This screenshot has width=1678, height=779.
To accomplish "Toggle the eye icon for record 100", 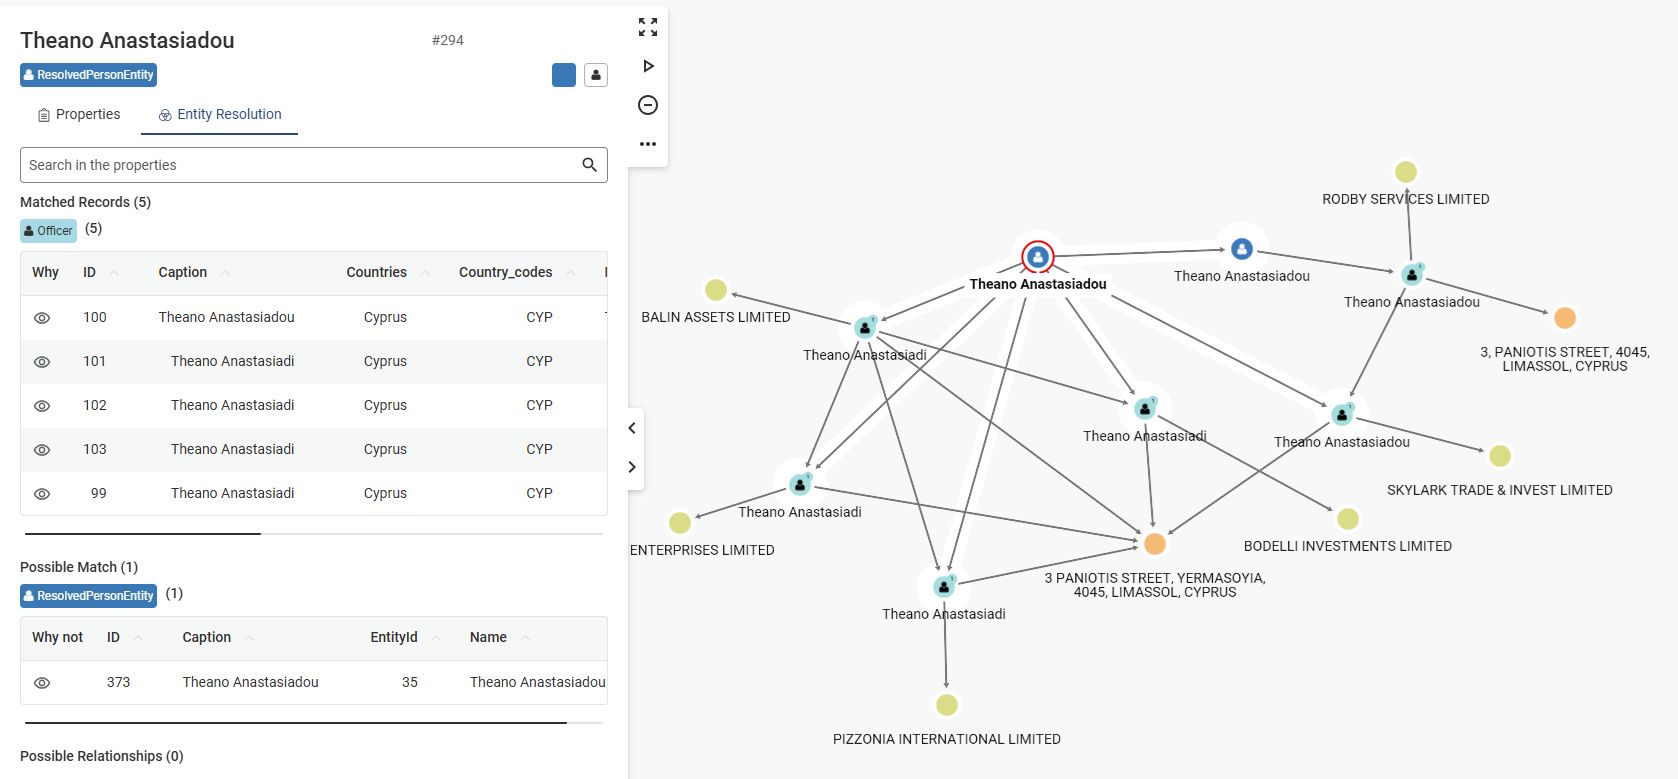I will point(42,318).
